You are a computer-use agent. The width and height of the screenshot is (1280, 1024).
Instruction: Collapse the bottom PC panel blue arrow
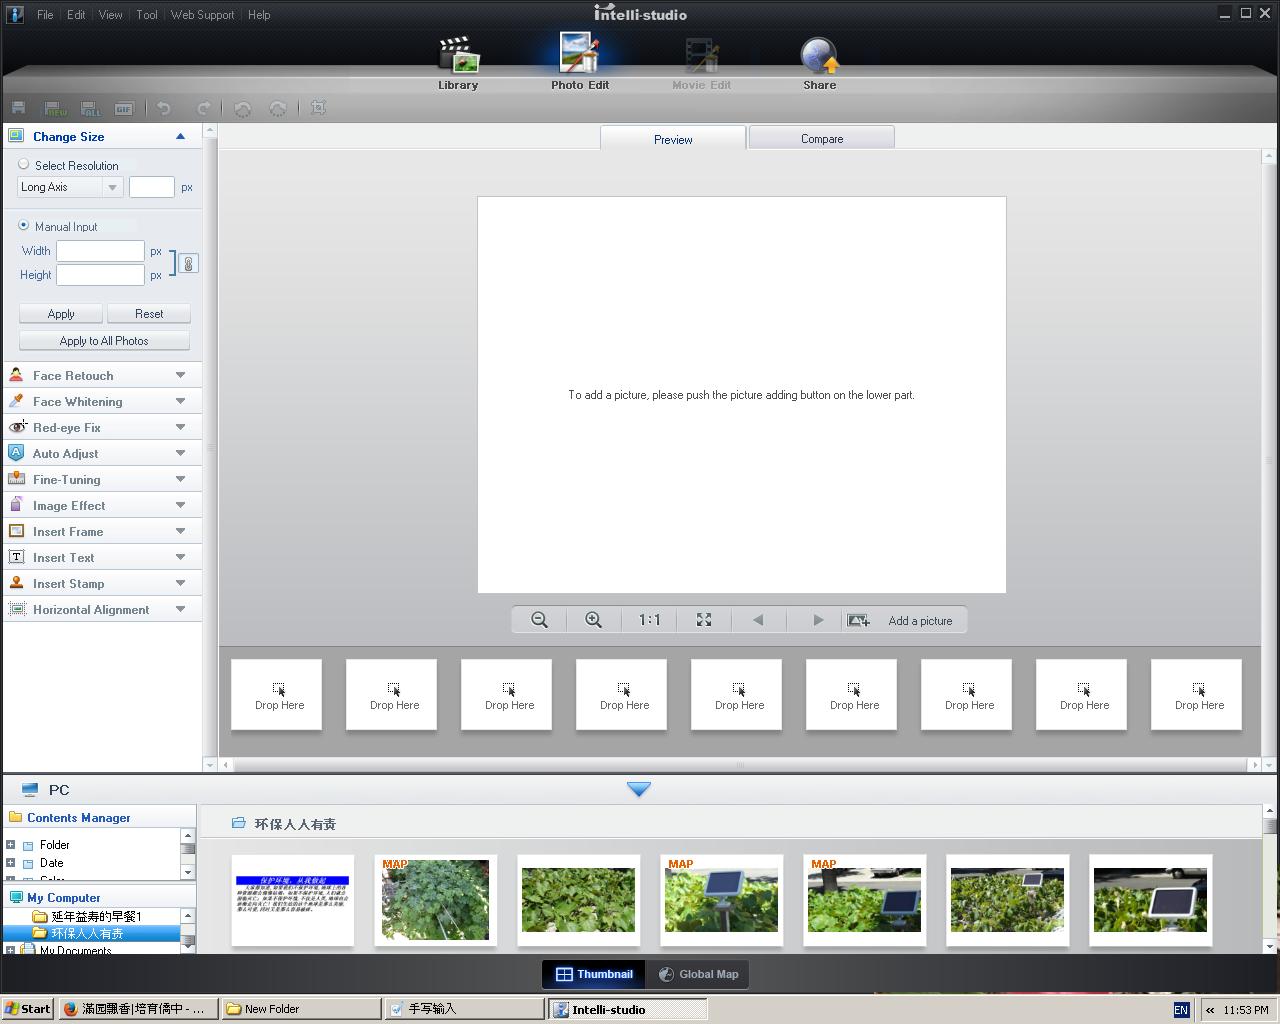[x=639, y=789]
